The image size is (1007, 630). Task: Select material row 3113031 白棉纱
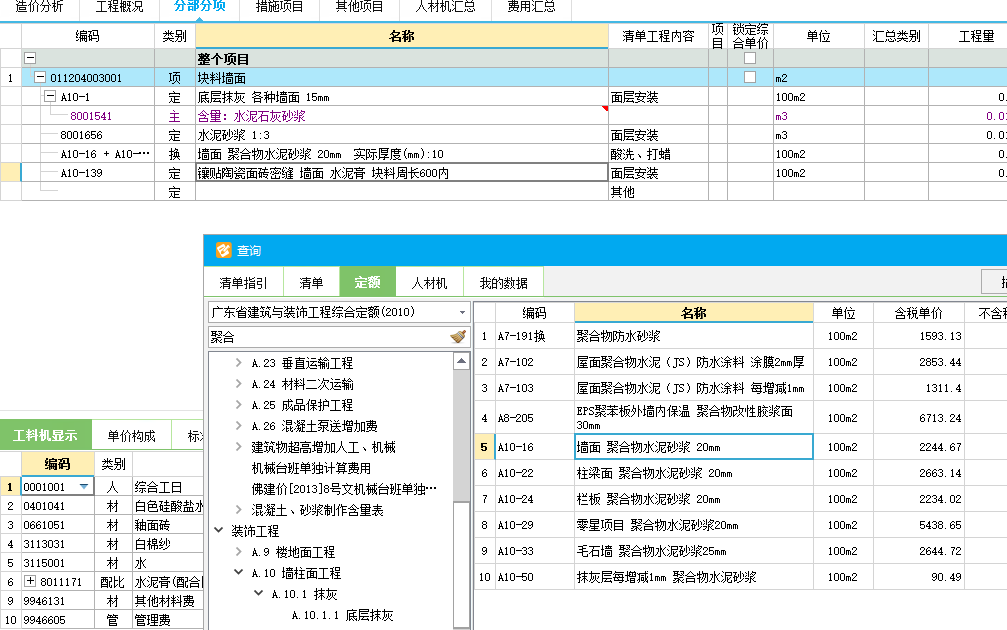101,544
